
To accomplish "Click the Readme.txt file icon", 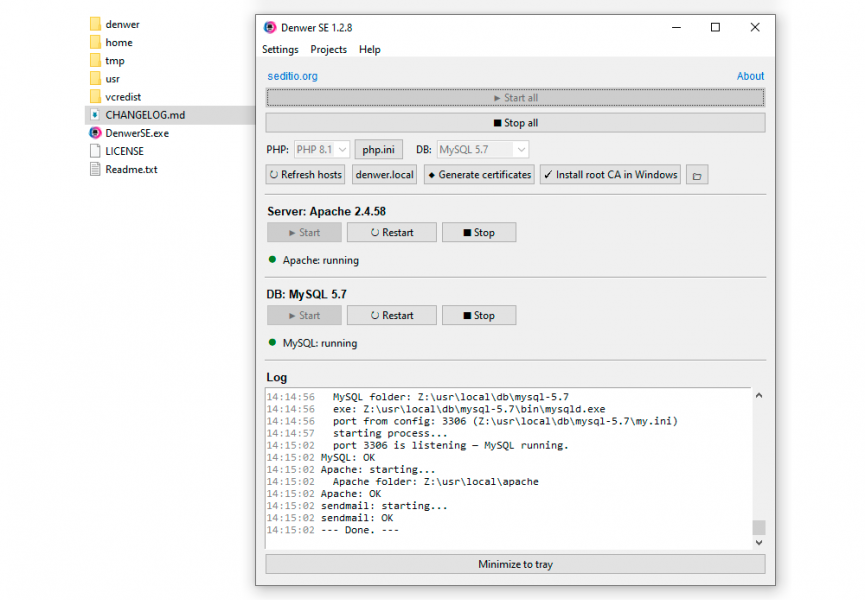I will (x=95, y=169).
